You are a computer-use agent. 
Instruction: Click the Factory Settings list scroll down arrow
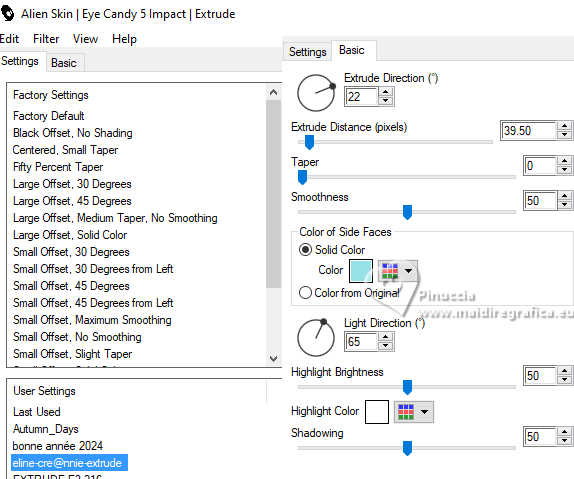(273, 358)
